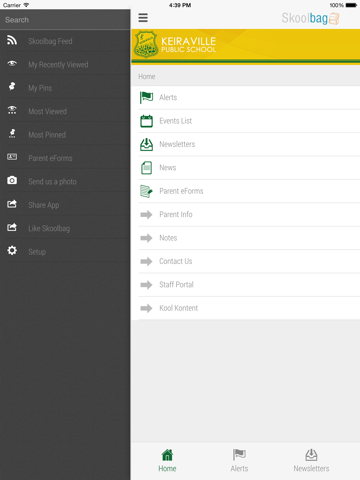Screen dimensions: 360x480
Task: Click the Newsletters inbox icon in list
Action: [x=146, y=144]
